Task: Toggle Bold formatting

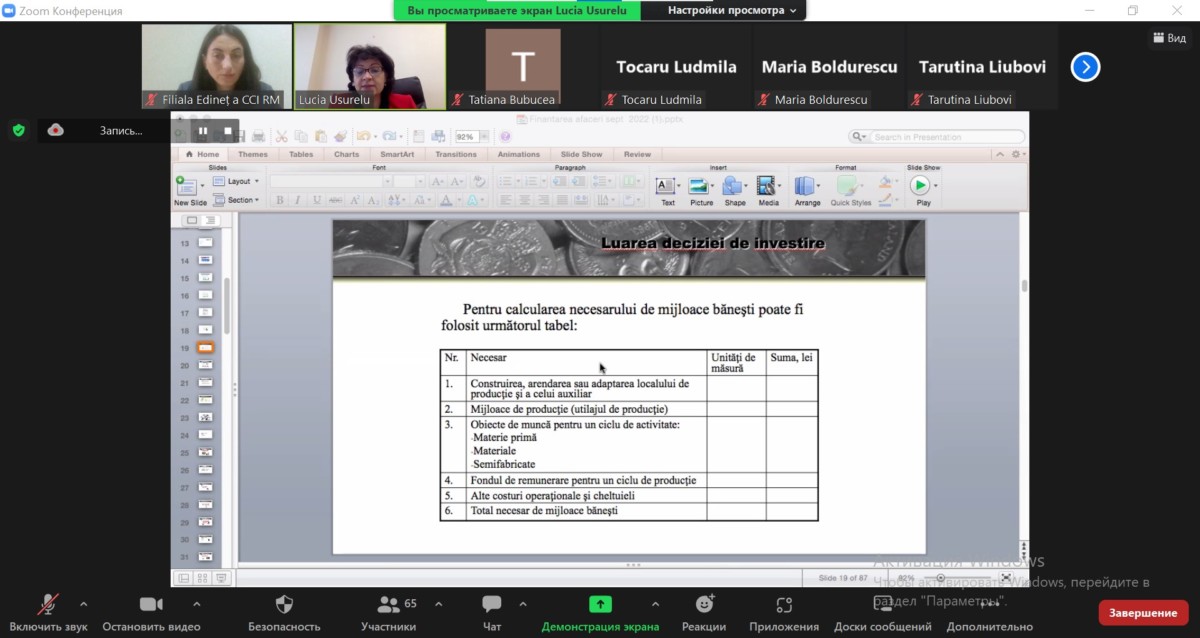Action: click(281, 200)
